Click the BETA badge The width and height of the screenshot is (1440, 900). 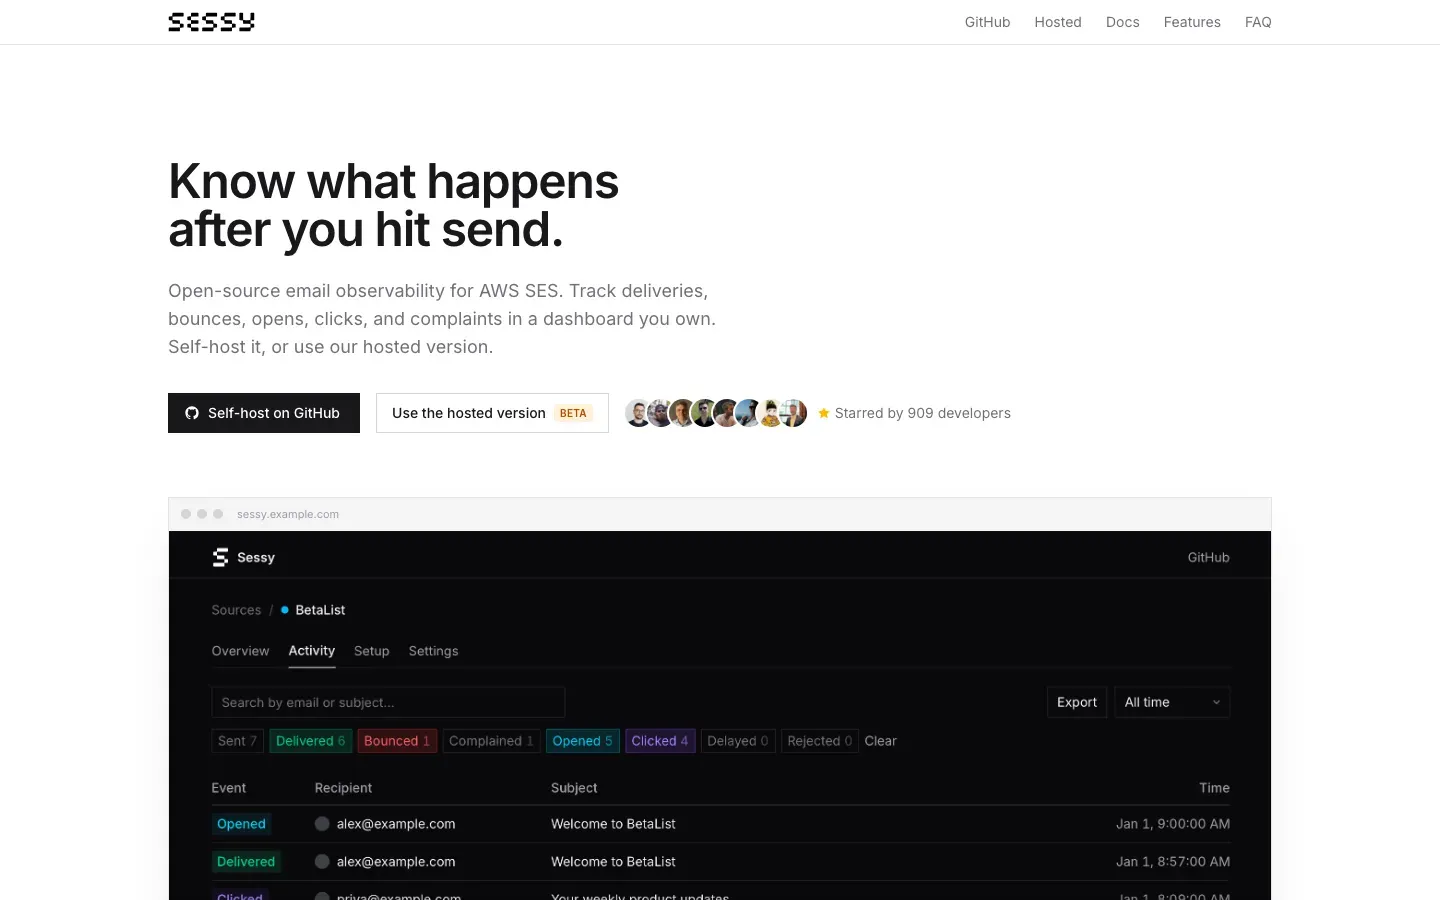[573, 413]
